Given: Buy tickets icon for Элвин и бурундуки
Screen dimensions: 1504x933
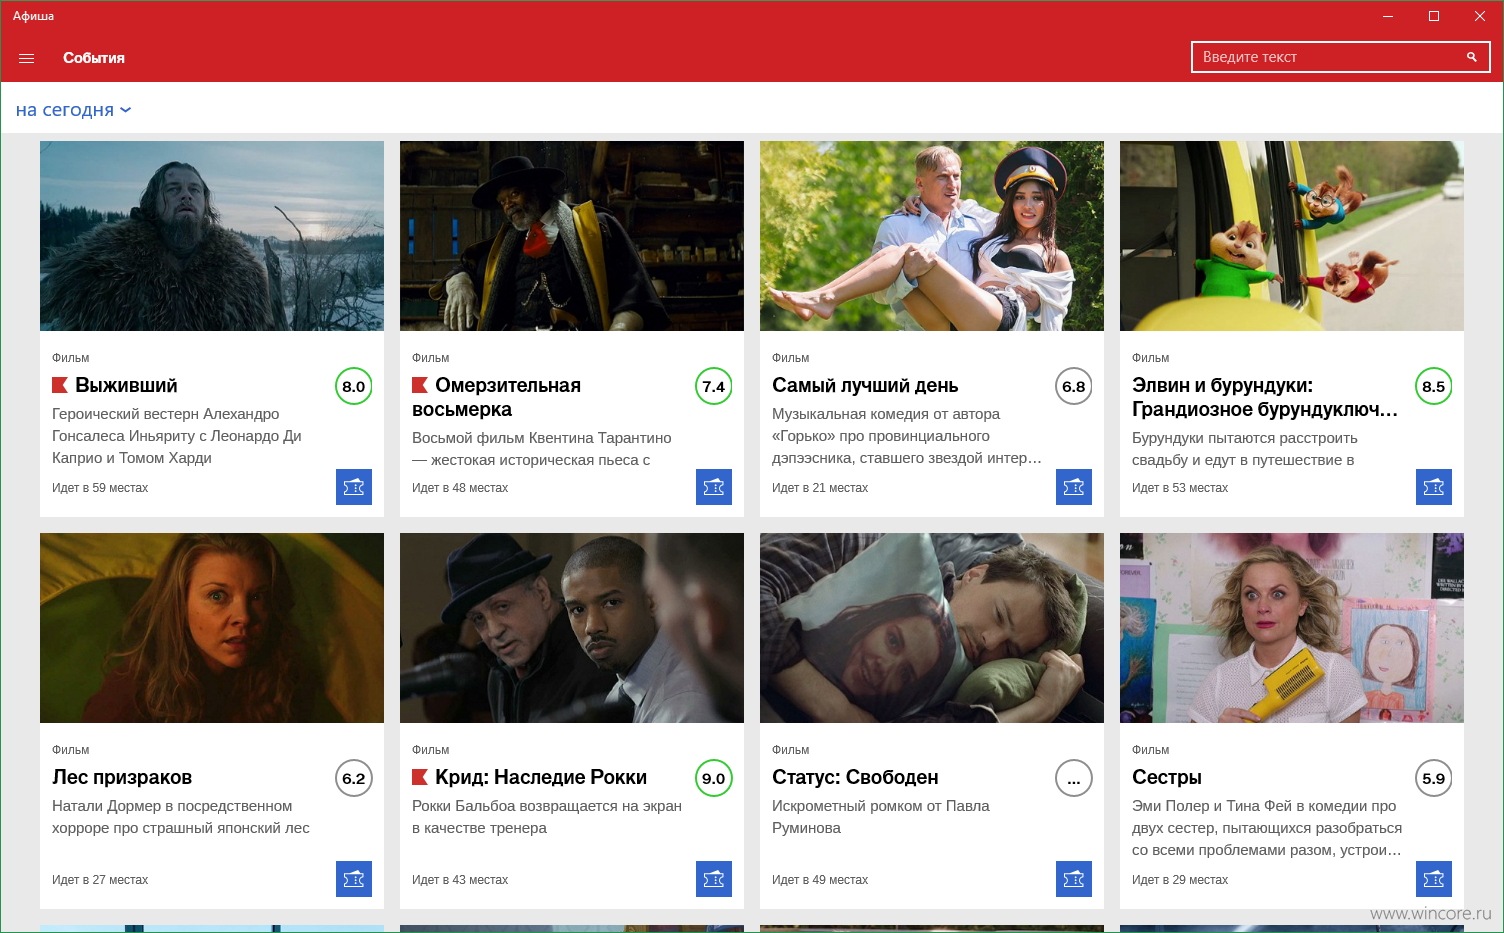Looking at the screenshot, I should (x=1434, y=487).
